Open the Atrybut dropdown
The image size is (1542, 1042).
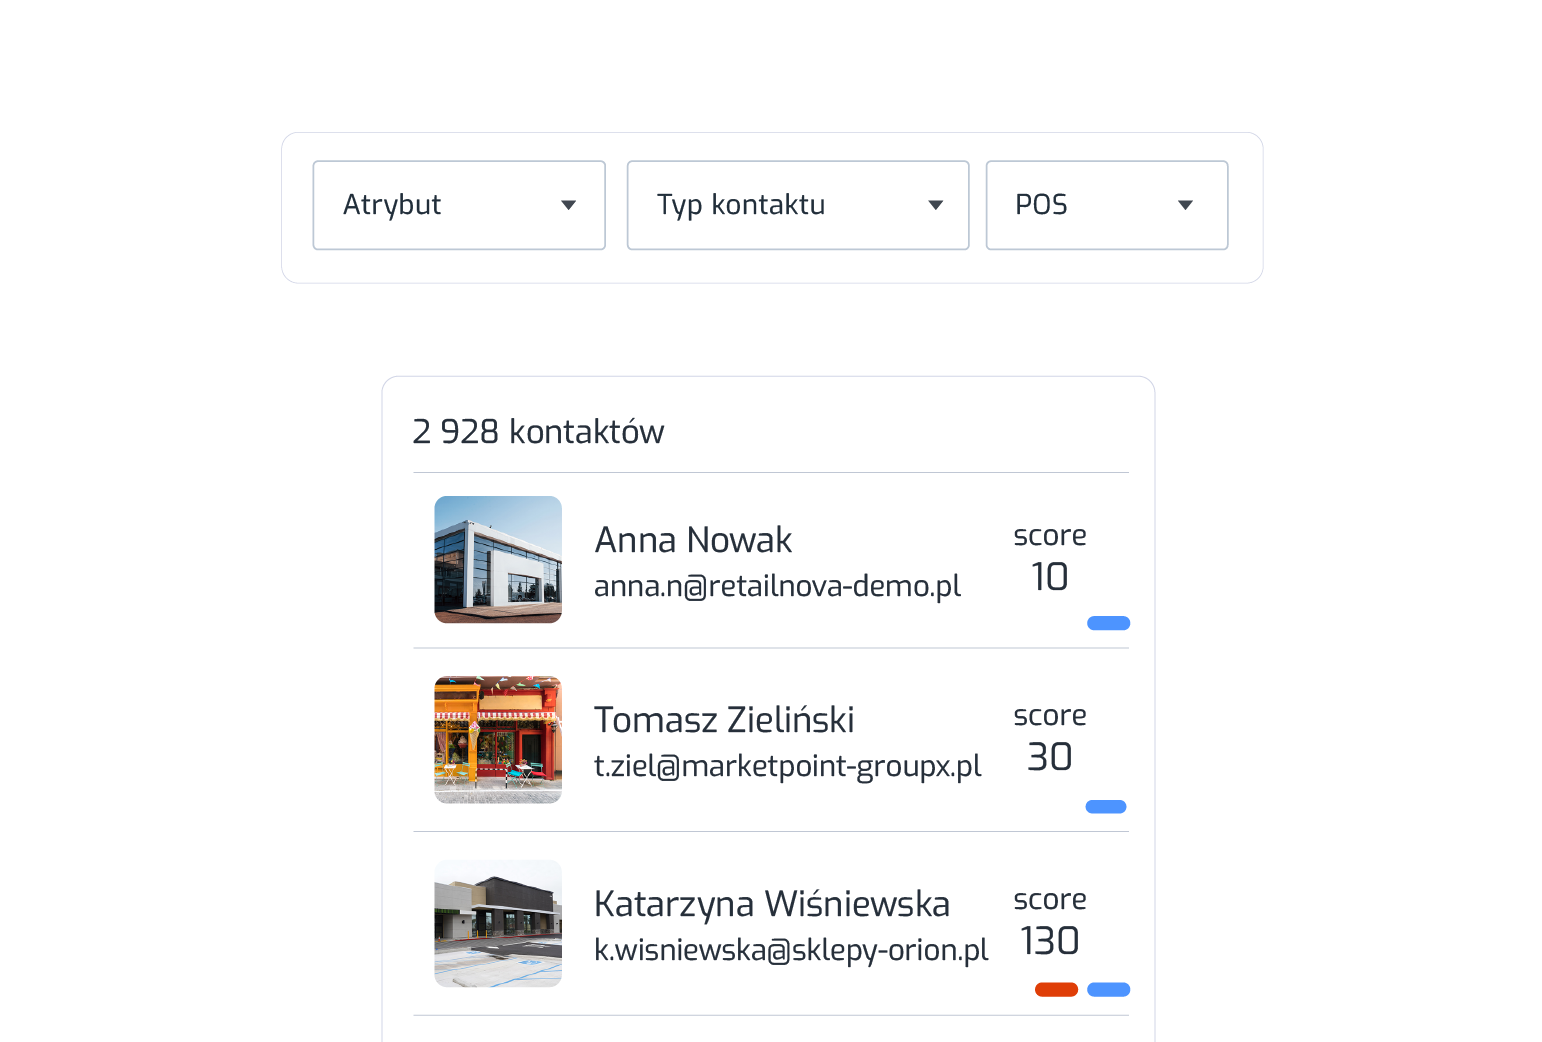(459, 205)
